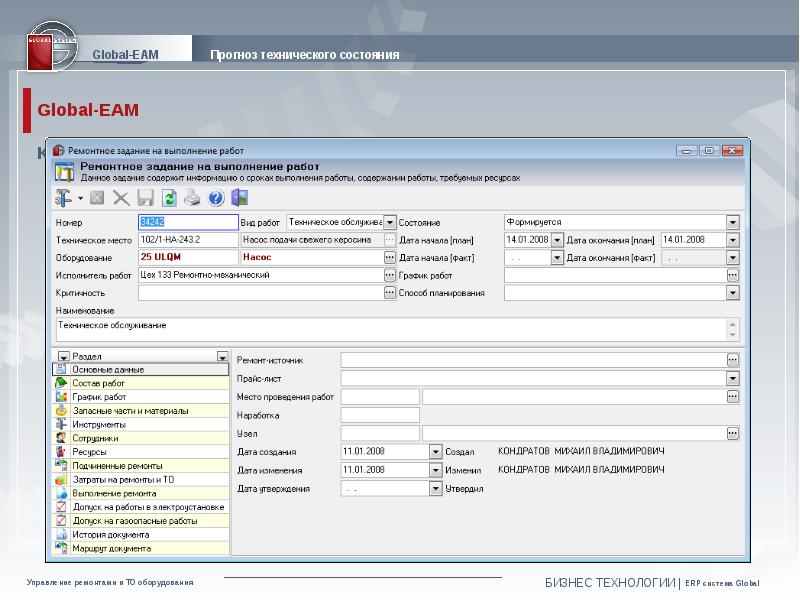Click the Save (floppy disk) toolbar icon
Screen dimensions: 800x600
[145, 198]
